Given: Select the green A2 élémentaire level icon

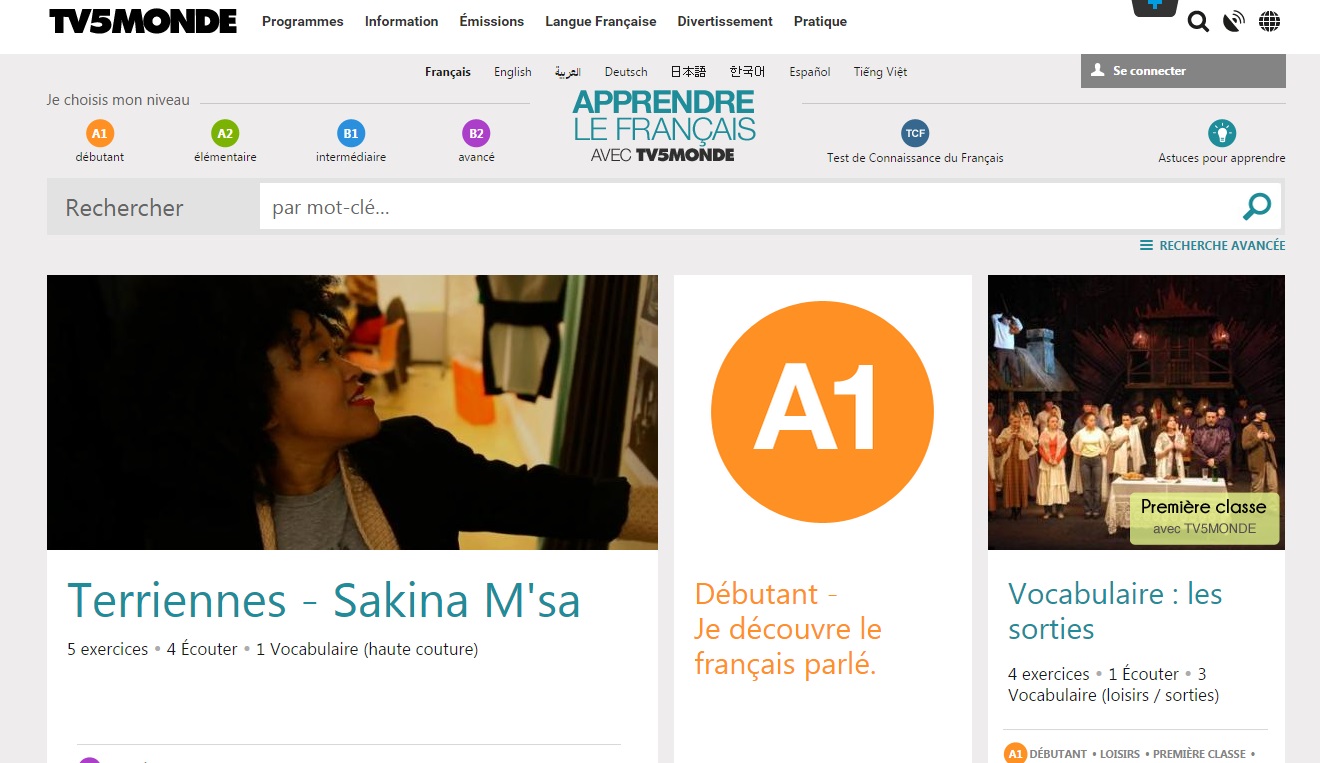Looking at the screenshot, I should [x=225, y=133].
